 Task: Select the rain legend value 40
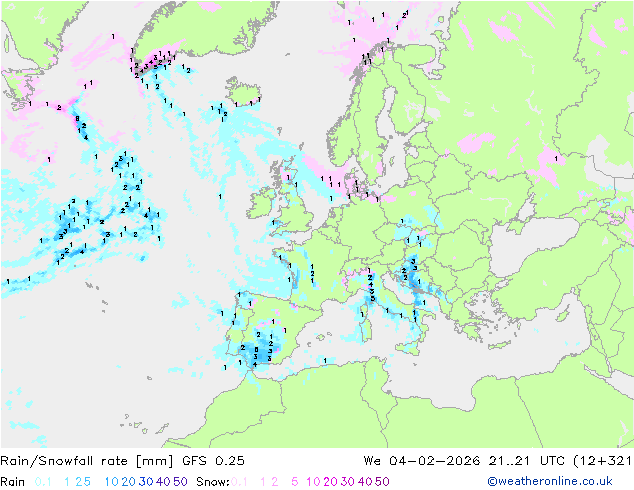pos(163,482)
